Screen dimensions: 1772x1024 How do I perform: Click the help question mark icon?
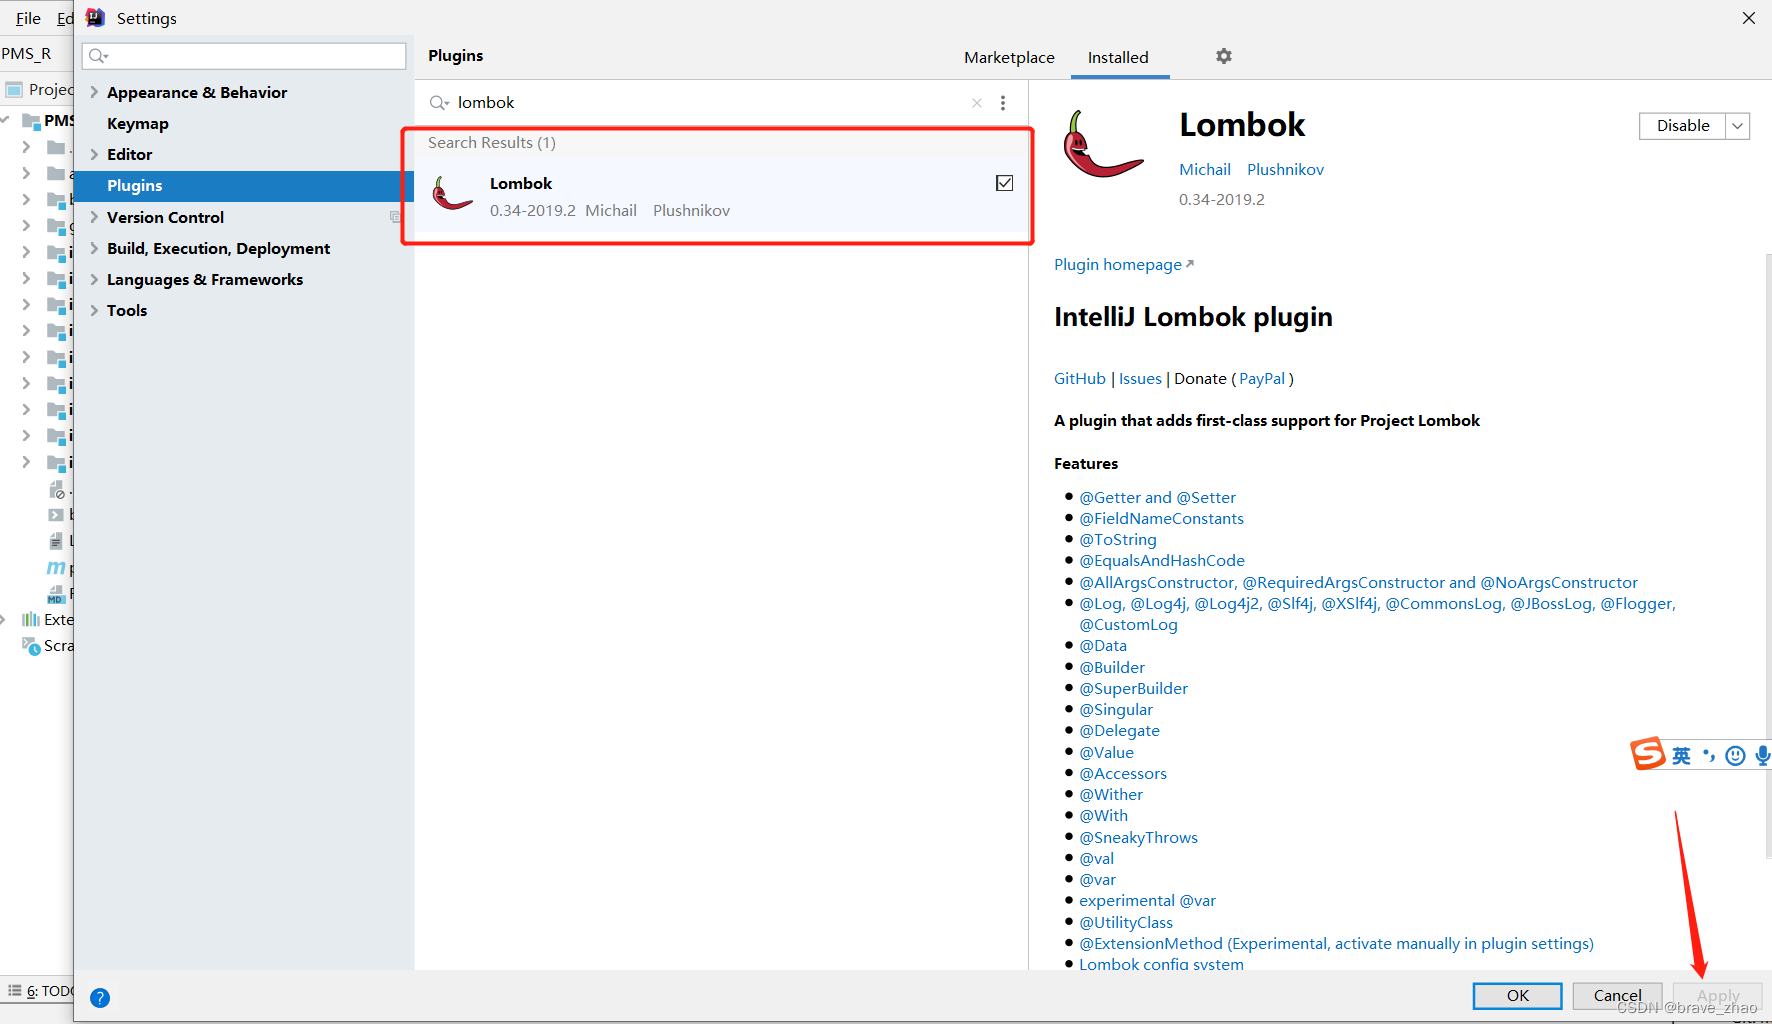pyautogui.click(x=100, y=997)
